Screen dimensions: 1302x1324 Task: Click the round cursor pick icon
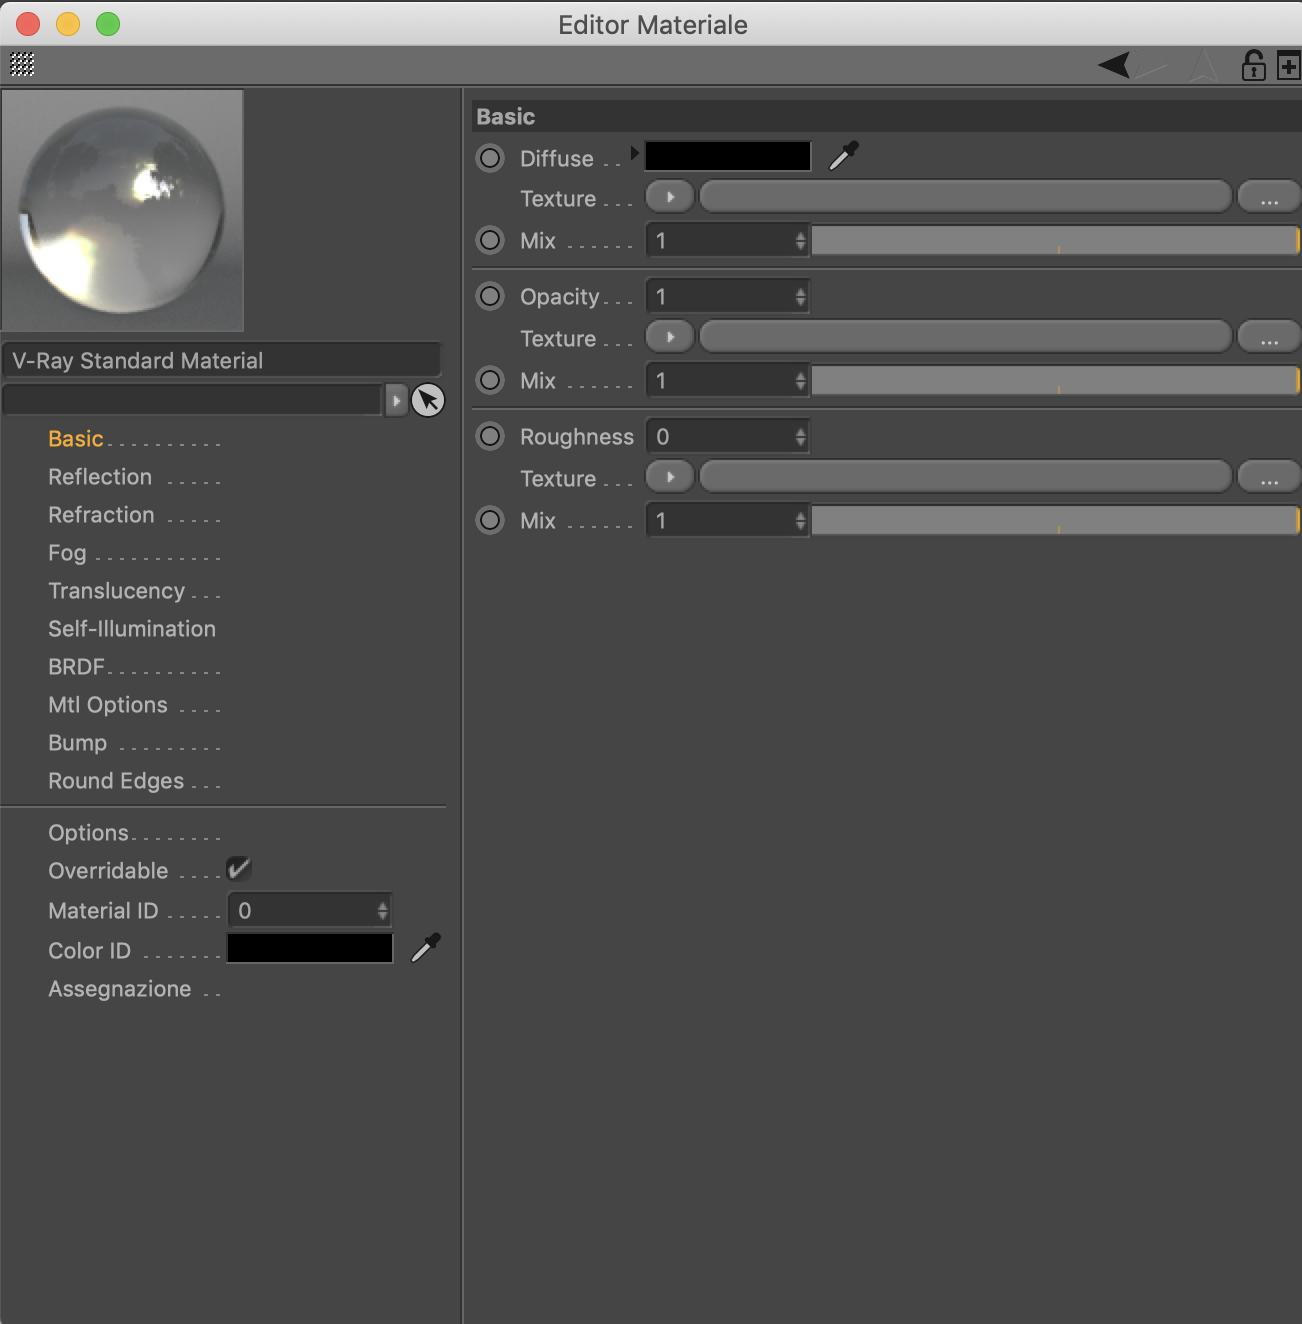[x=428, y=400]
